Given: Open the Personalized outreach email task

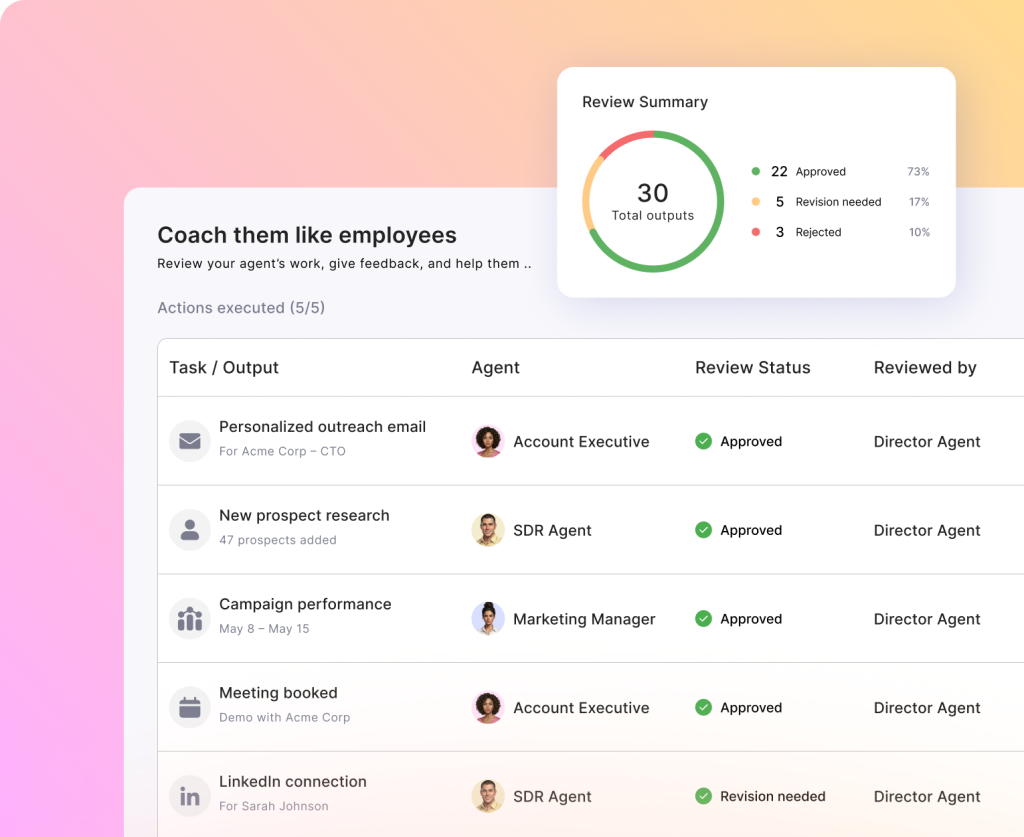Looking at the screenshot, I should [x=323, y=426].
